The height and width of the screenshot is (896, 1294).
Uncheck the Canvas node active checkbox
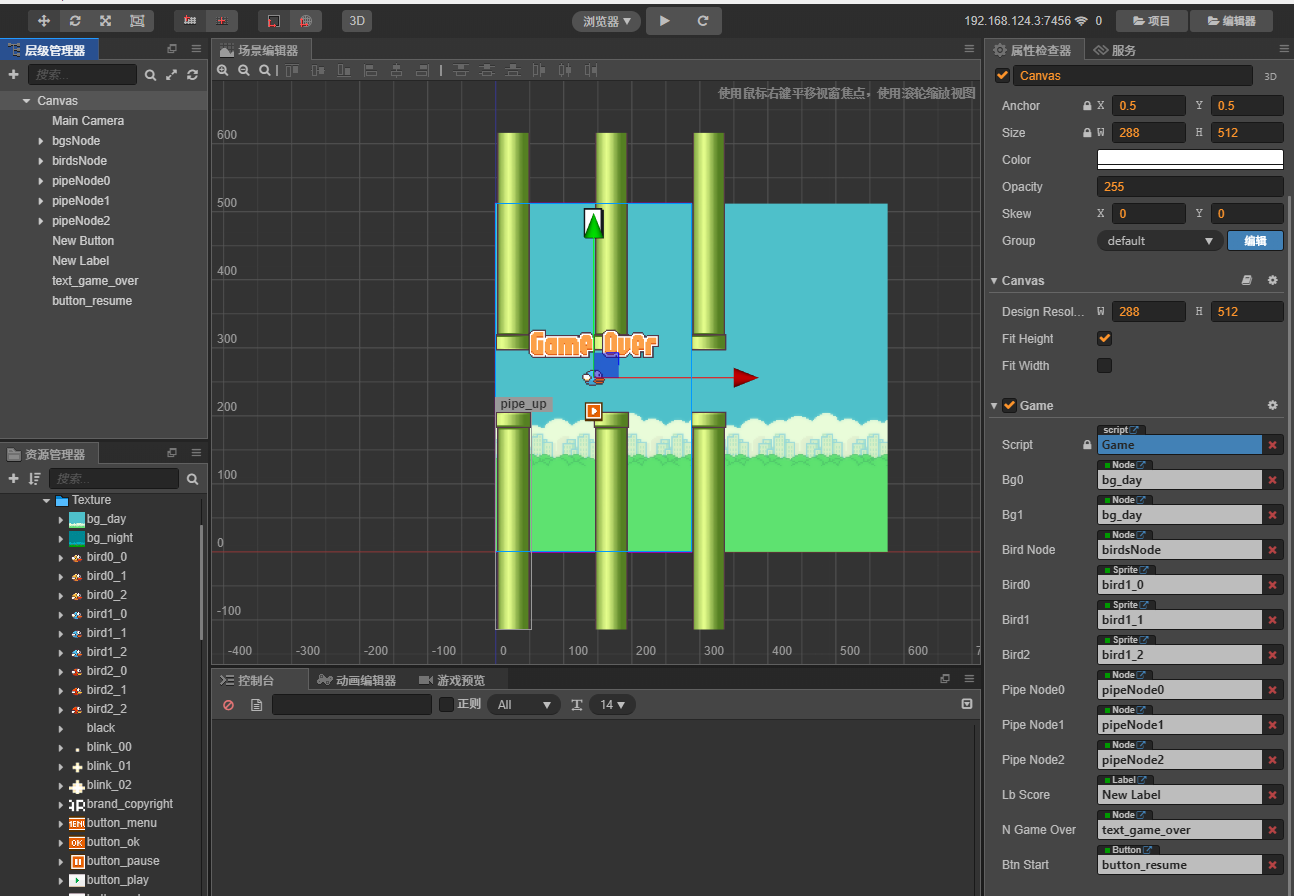pyautogui.click(x=1002, y=75)
